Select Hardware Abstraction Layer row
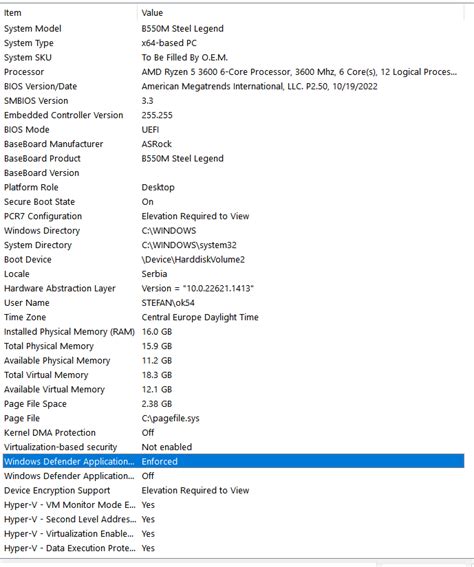Image resolution: width=474 pixels, height=567 pixels. pos(233,289)
